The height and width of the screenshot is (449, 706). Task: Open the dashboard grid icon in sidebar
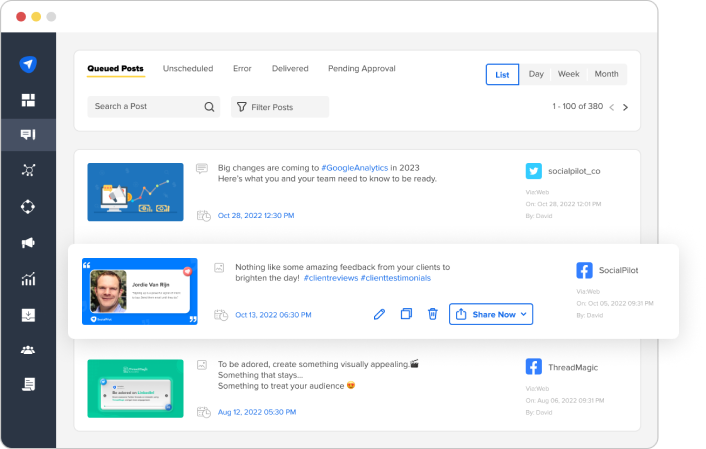pos(28,100)
